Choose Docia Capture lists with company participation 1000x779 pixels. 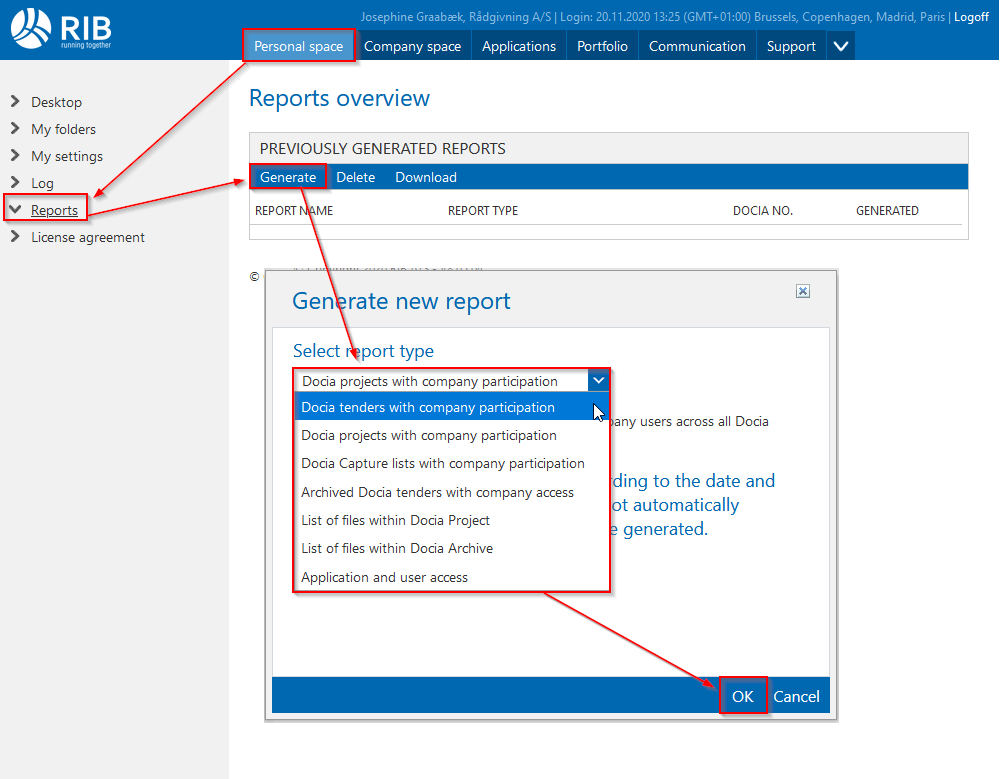452,463
